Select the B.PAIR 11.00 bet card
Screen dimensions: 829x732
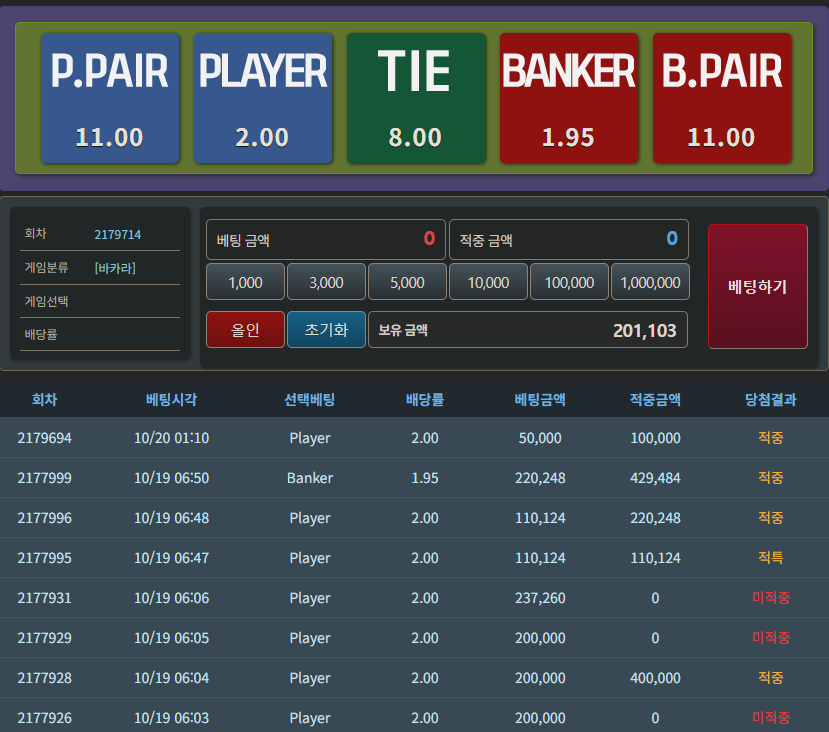point(722,98)
